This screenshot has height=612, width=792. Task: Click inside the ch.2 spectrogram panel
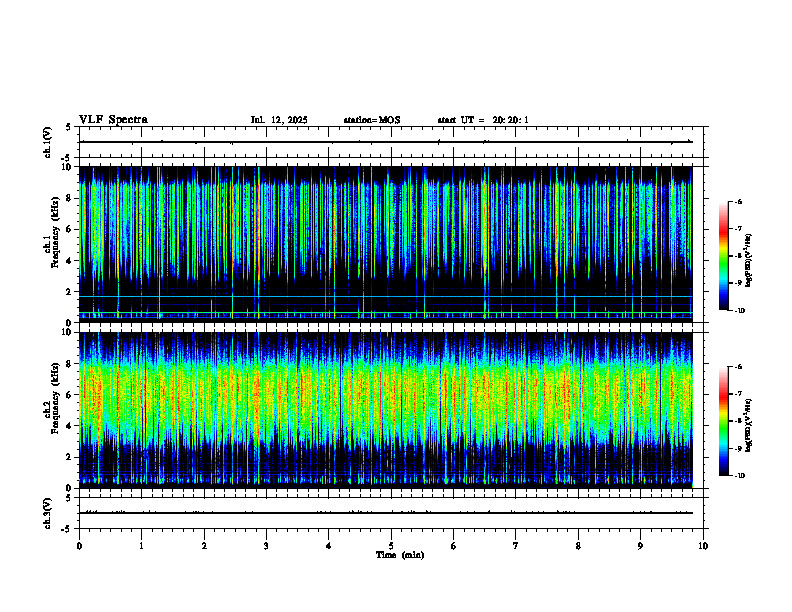pyautogui.click(x=385, y=410)
